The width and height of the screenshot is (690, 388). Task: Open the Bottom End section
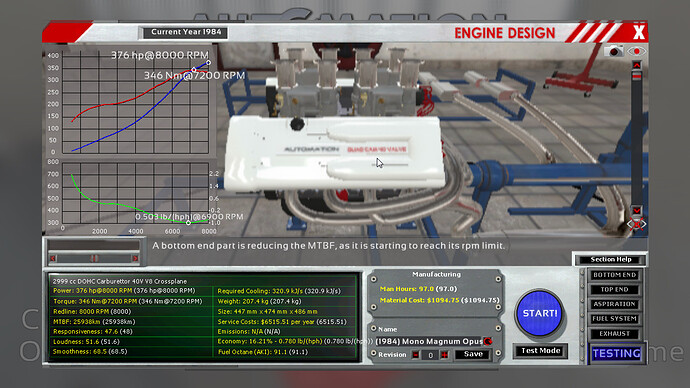point(614,275)
